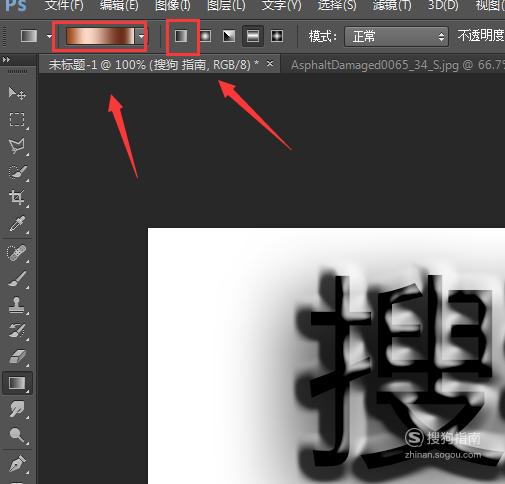The height and width of the screenshot is (484, 505).
Task: Open the 3D(D) menu
Action: pos(443,5)
